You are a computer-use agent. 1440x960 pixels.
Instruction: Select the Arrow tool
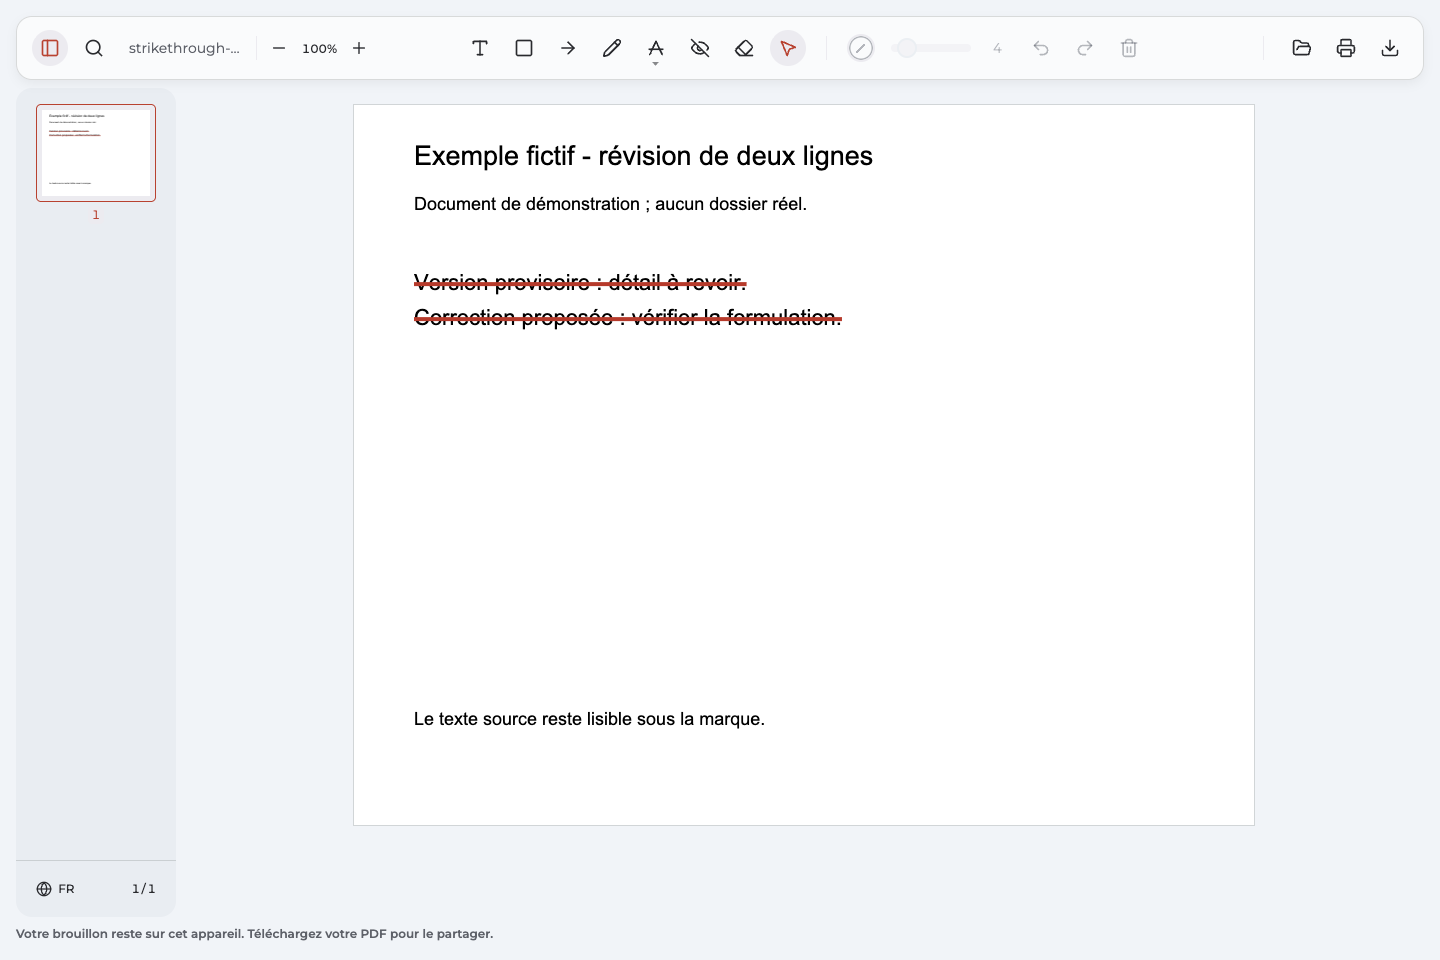568,48
